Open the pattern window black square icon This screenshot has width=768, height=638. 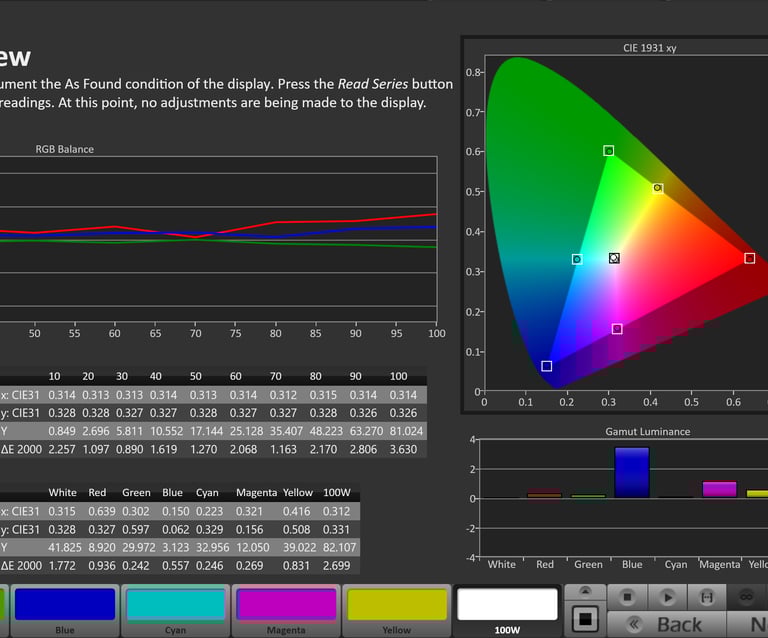[585, 619]
